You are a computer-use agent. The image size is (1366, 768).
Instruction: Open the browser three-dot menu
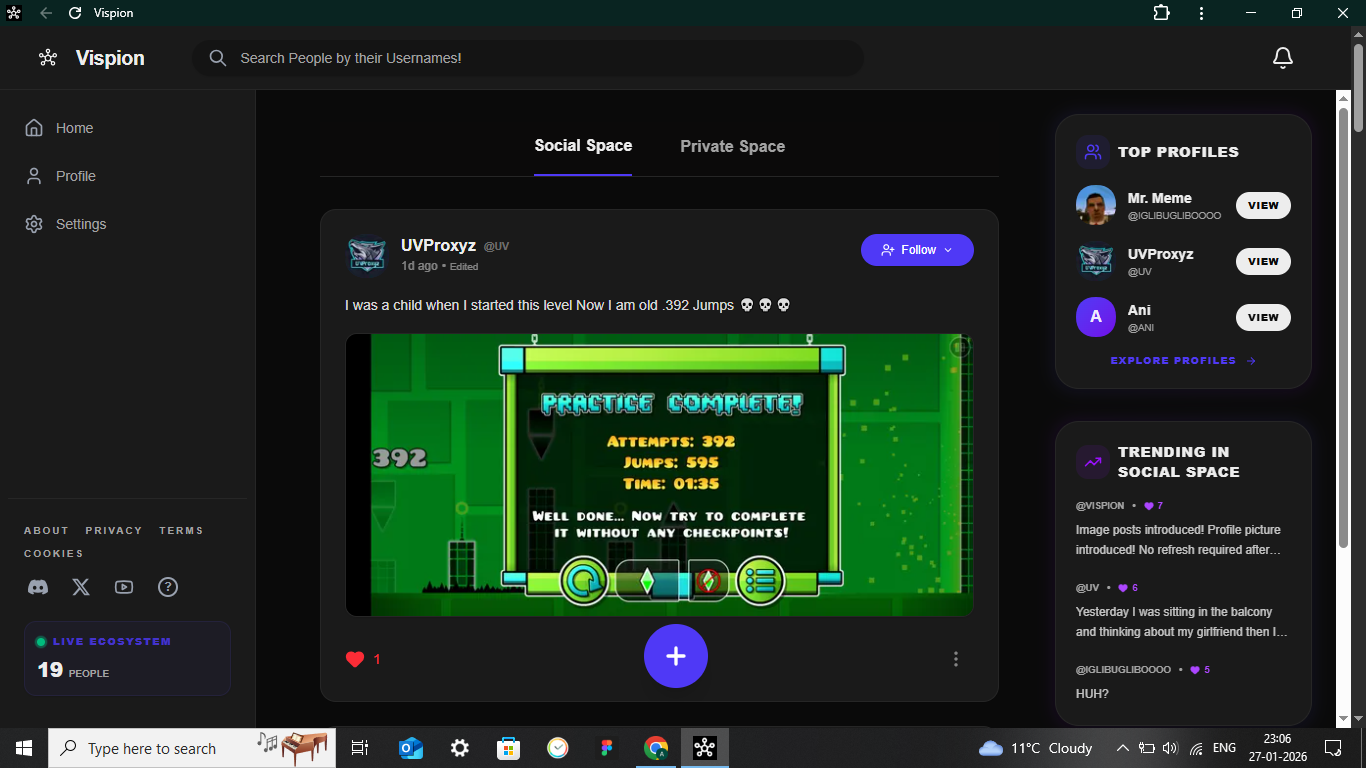click(x=1200, y=13)
